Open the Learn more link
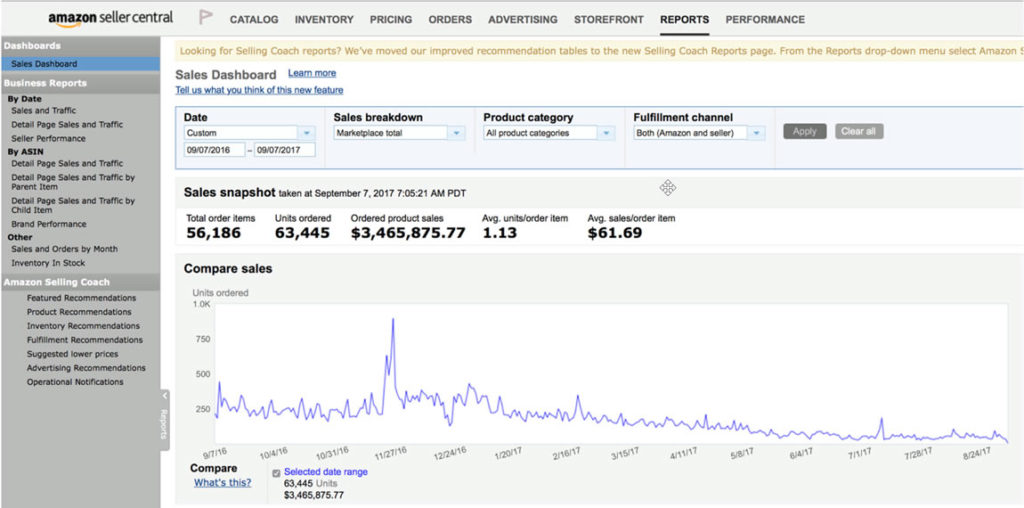1024x508 pixels. pos(312,73)
